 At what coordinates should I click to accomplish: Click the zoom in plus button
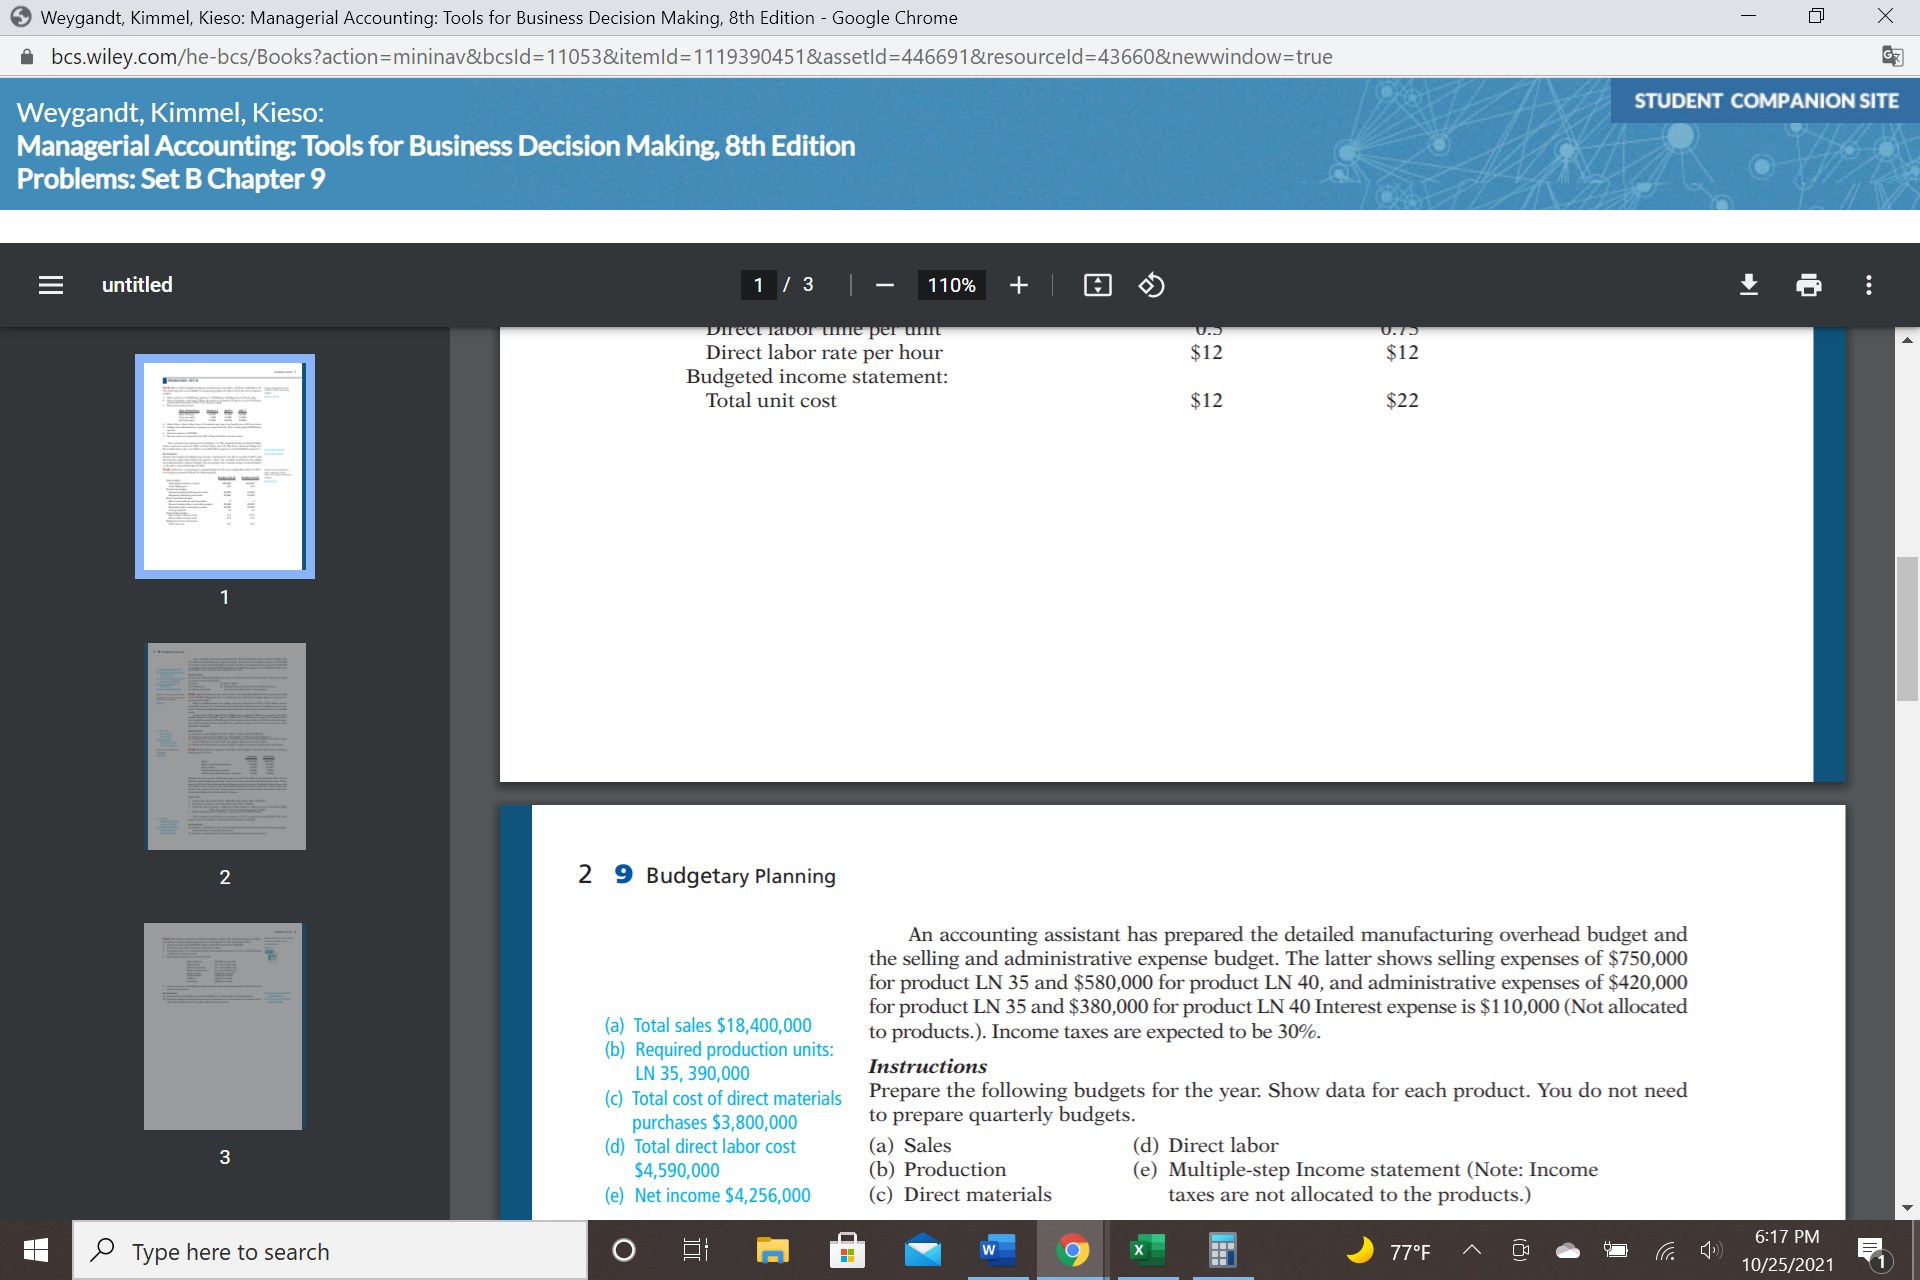pos(1018,285)
